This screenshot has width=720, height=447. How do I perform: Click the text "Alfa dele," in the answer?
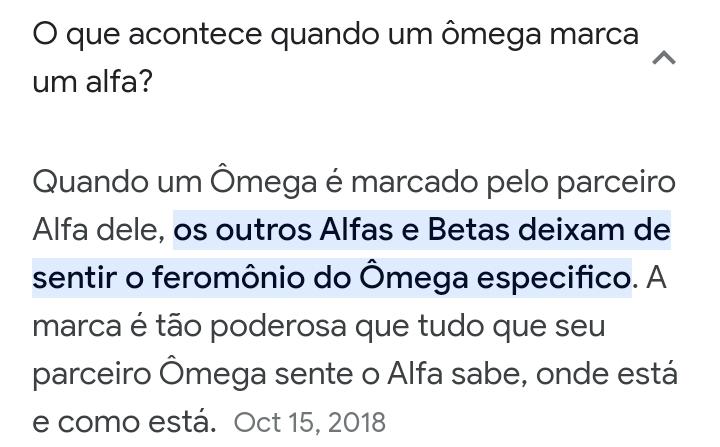(98, 231)
